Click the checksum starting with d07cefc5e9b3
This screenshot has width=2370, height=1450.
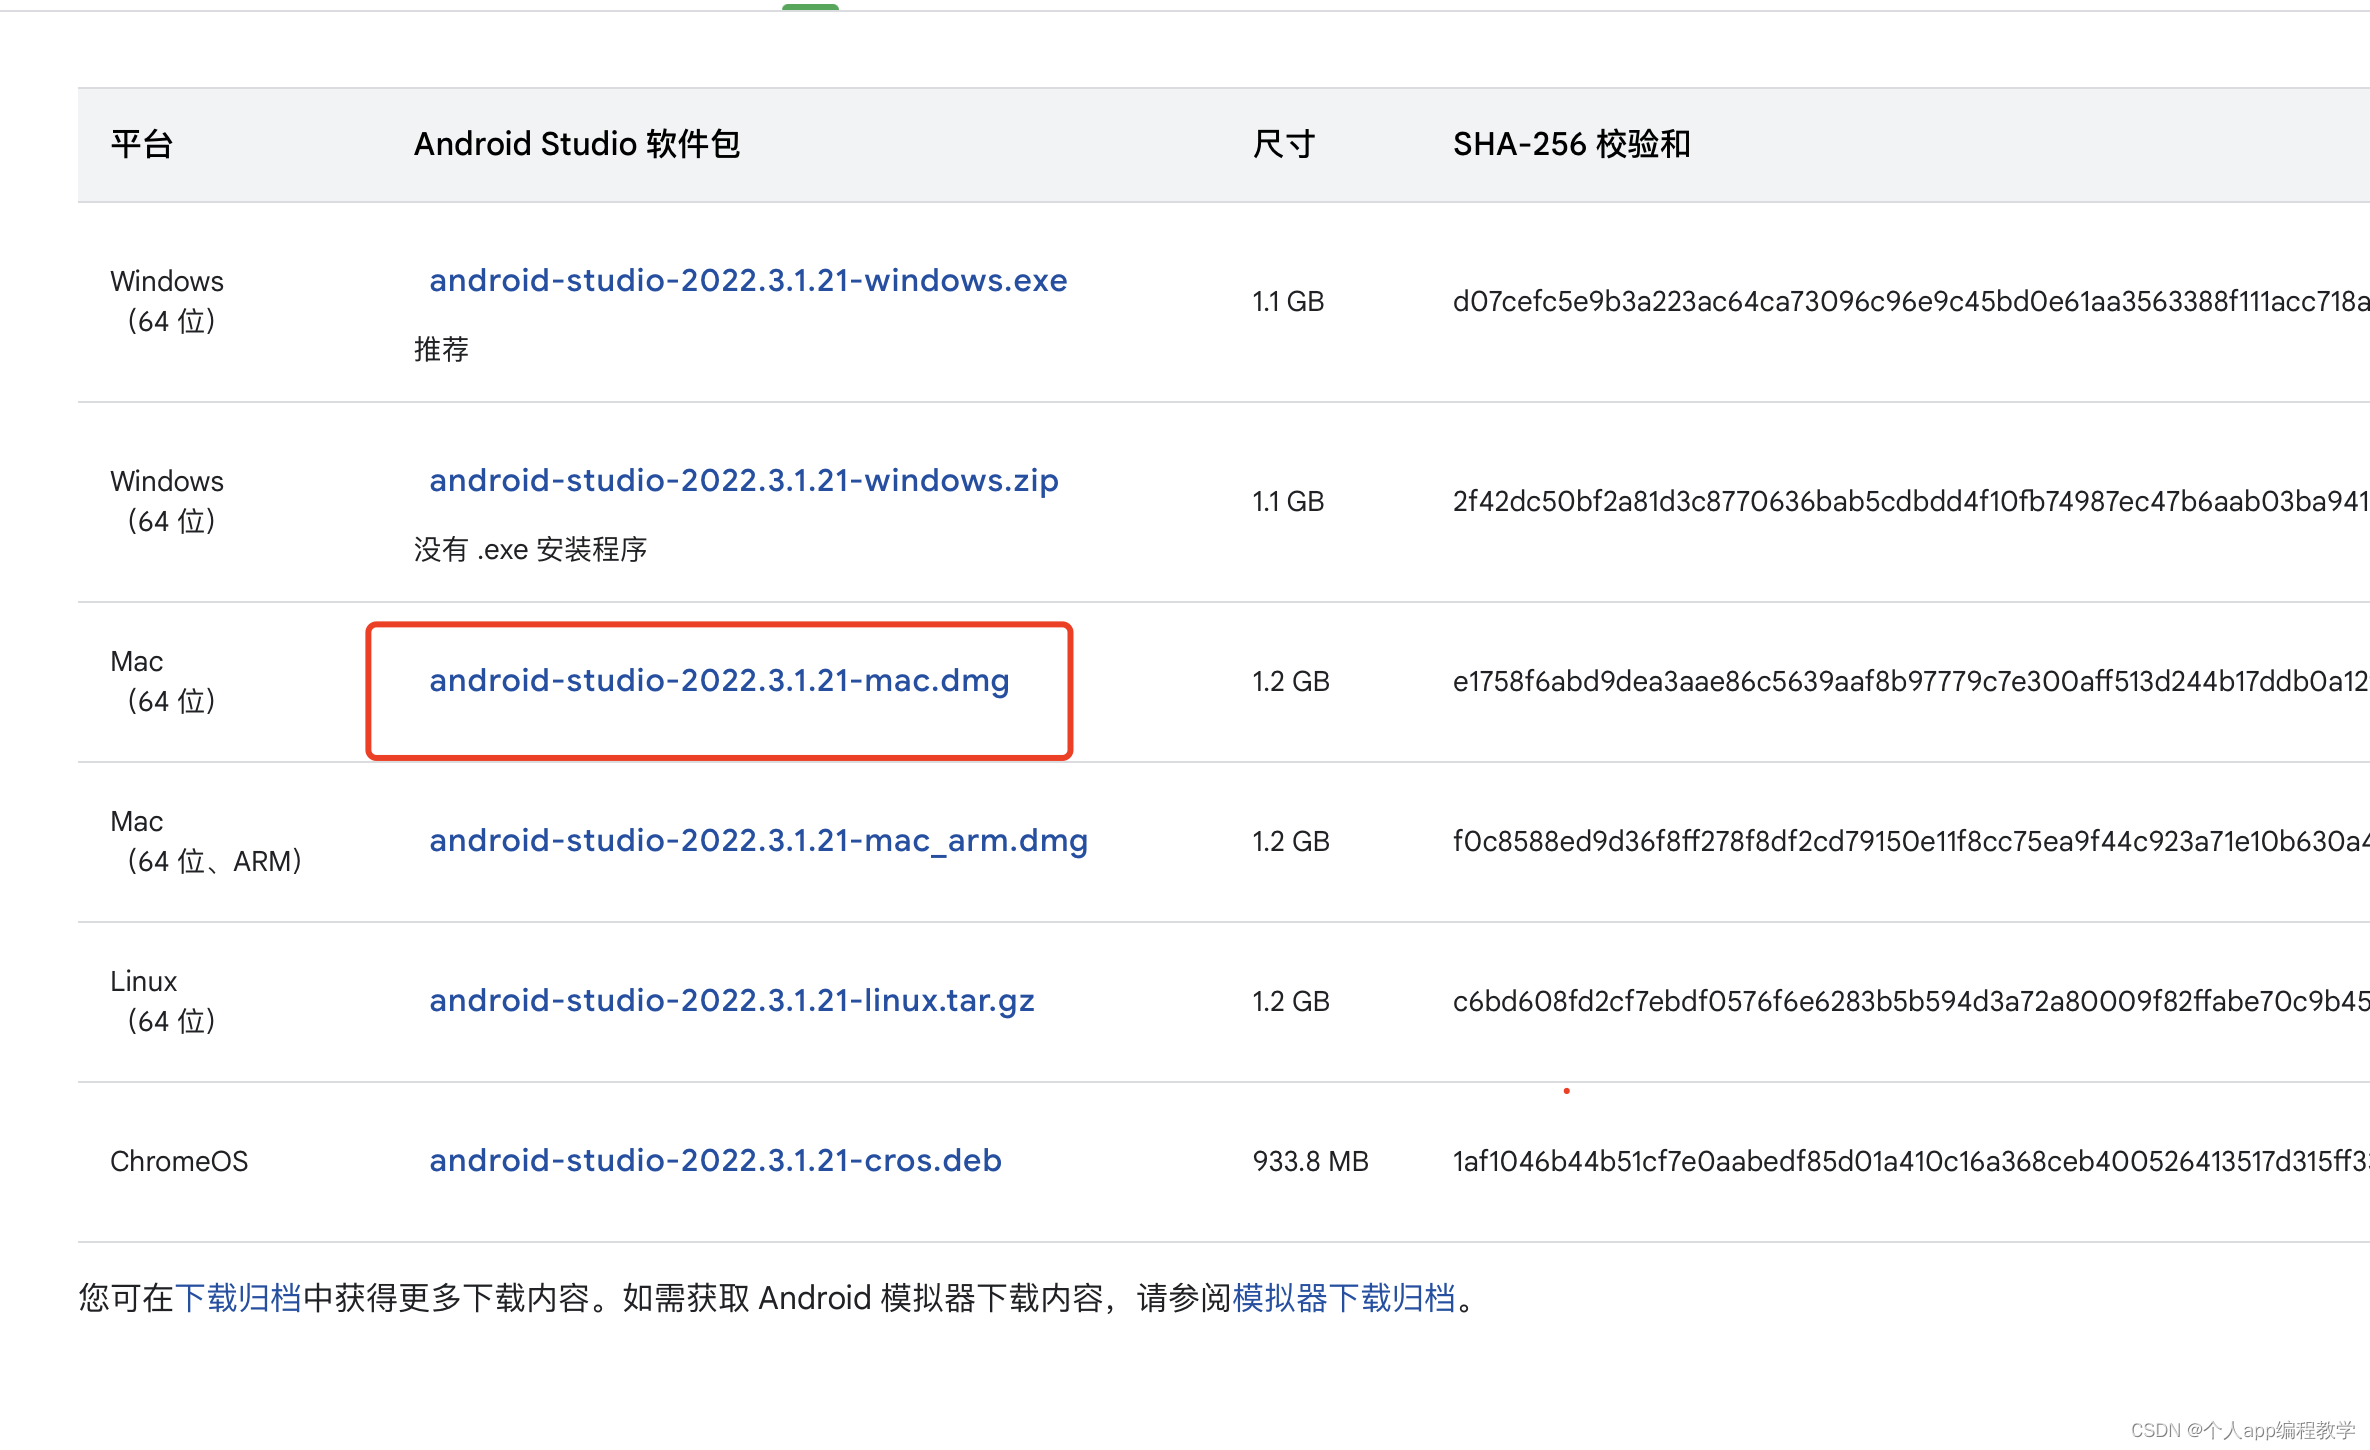[1911, 301]
